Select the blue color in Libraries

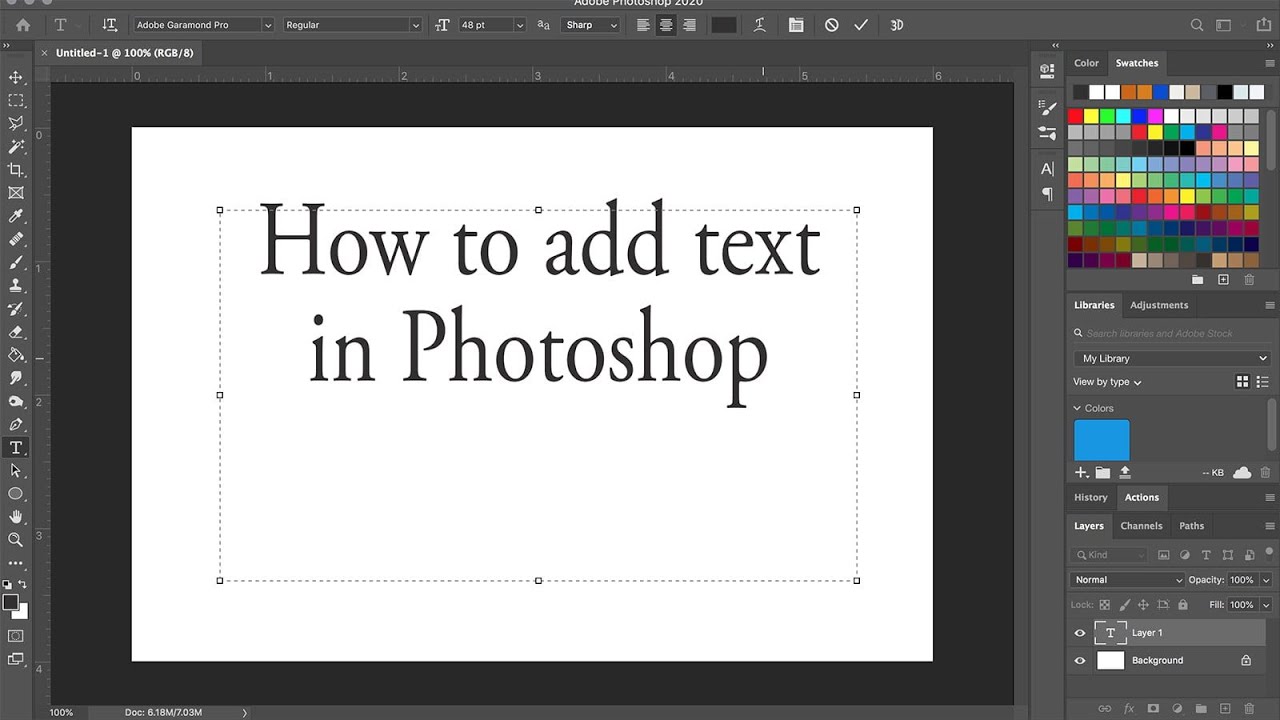pyautogui.click(x=1102, y=440)
